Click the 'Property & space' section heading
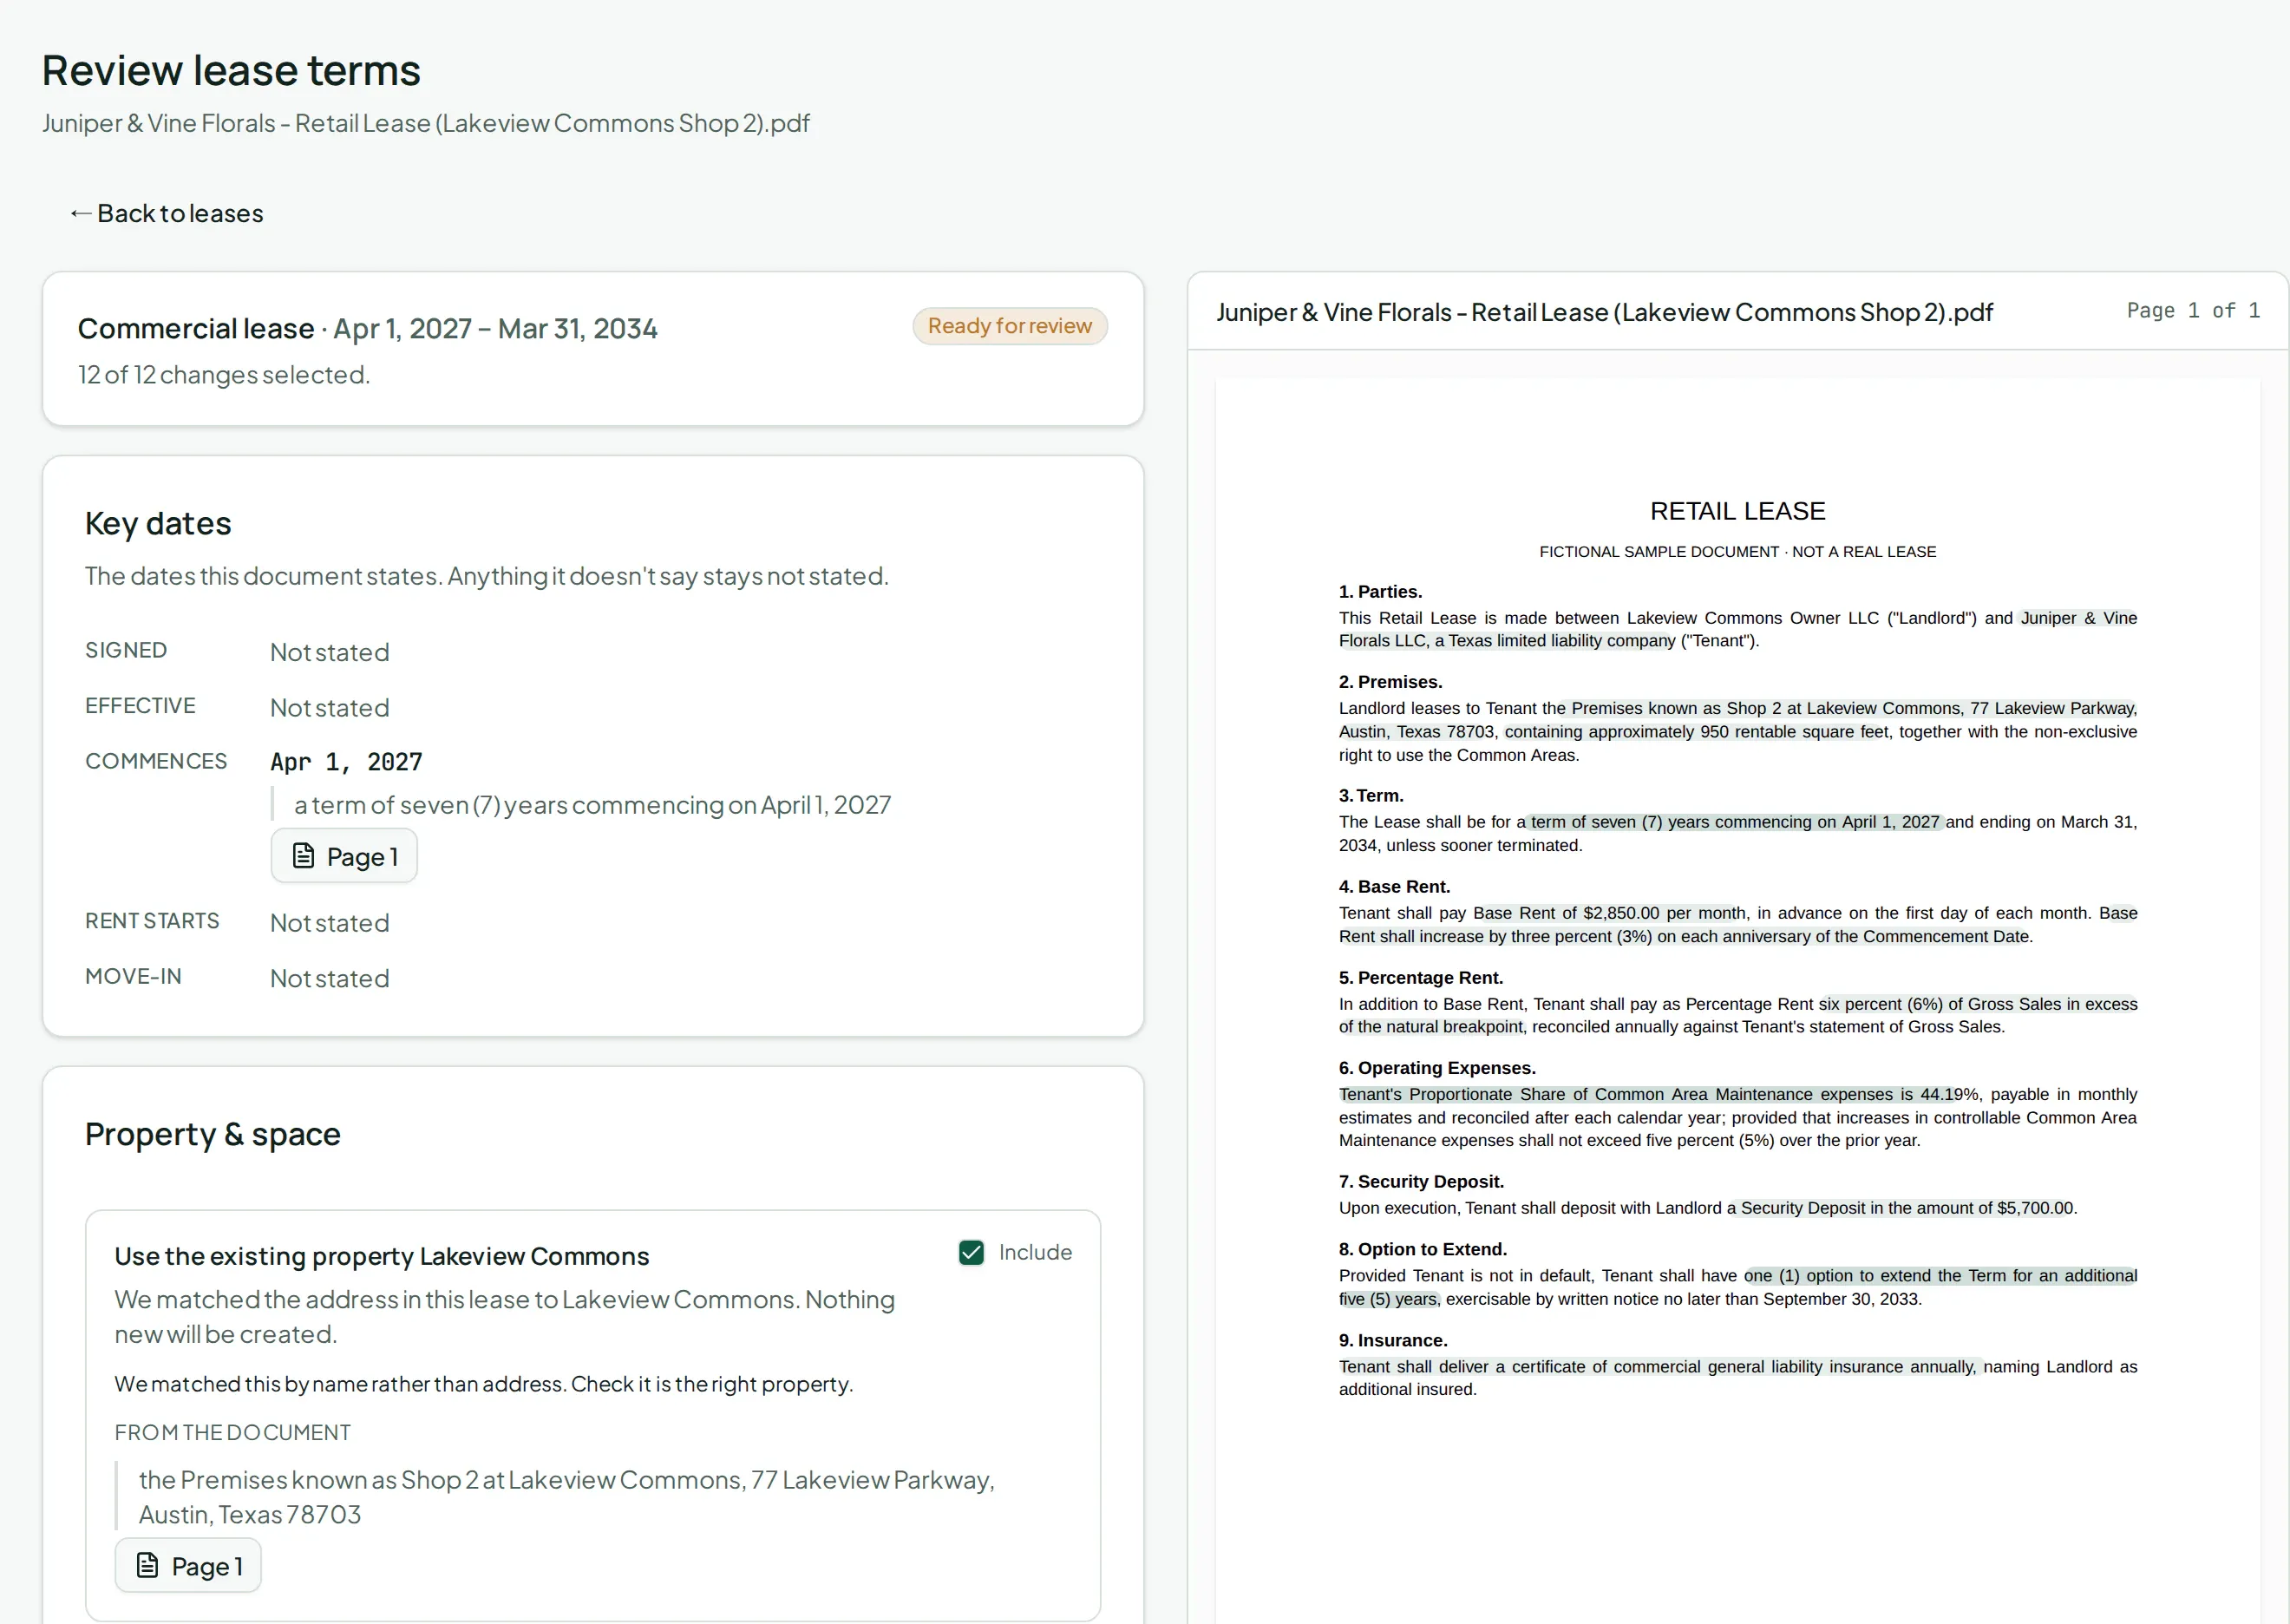Viewport: 2290px width, 1624px height. (x=213, y=1134)
